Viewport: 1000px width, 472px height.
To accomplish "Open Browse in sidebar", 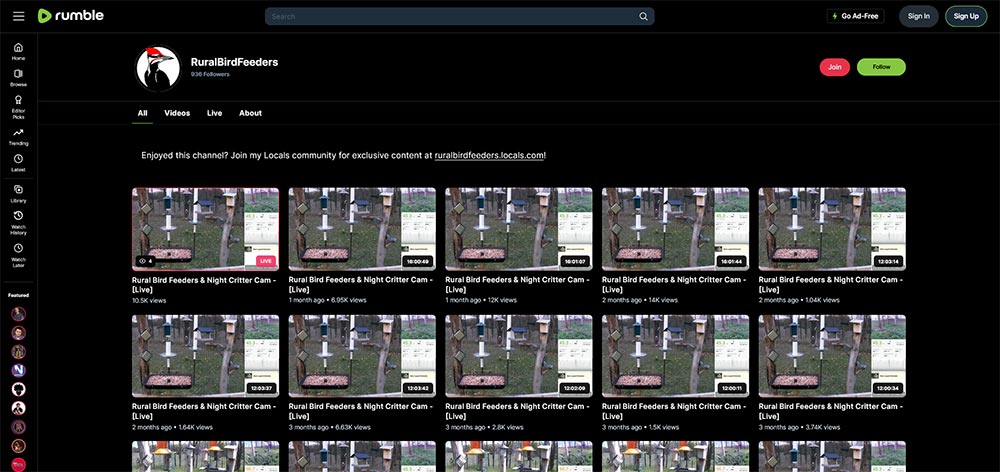I will pos(18,78).
